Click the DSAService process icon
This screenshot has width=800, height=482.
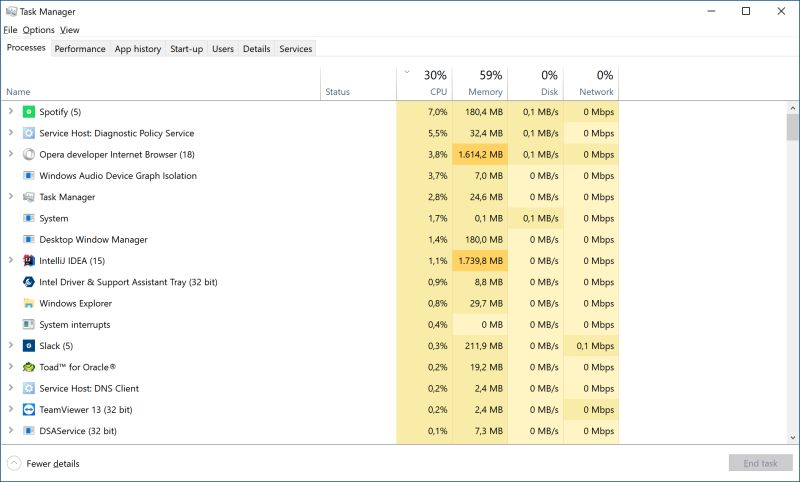pos(29,431)
